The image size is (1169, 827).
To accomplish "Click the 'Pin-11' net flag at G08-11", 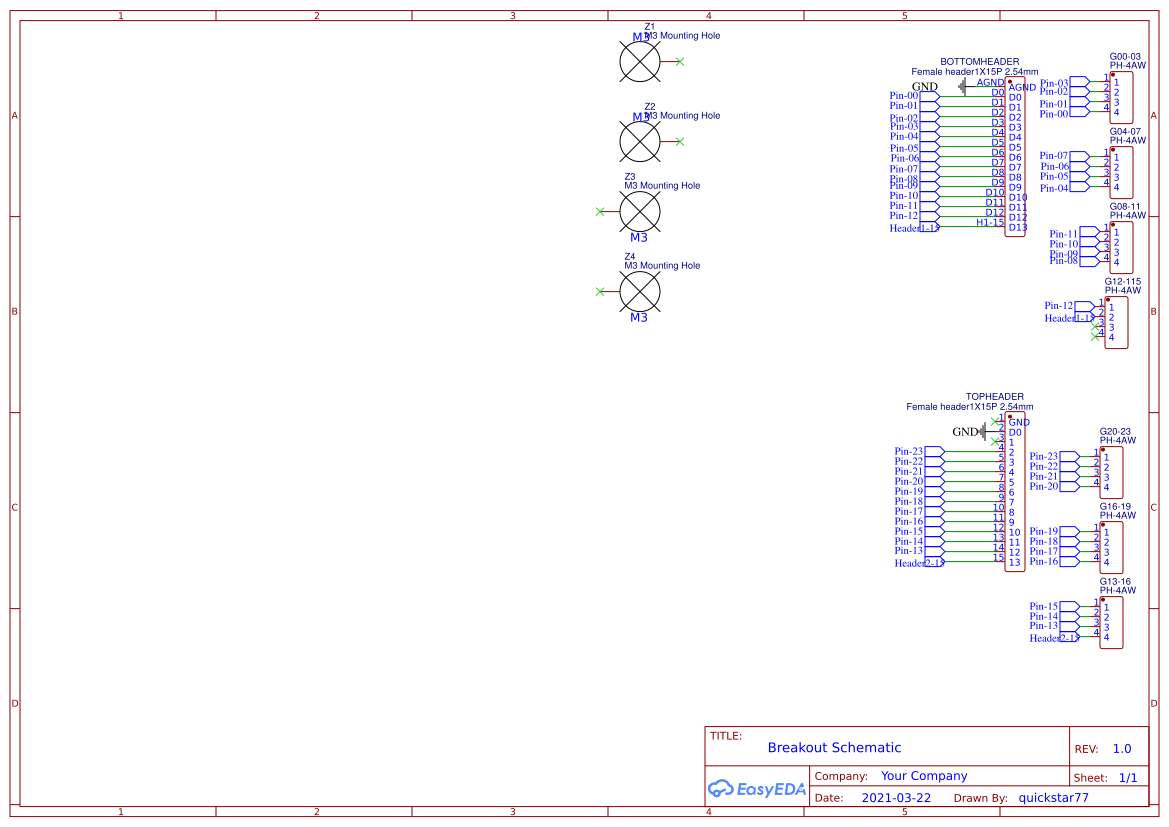I will [1074, 234].
